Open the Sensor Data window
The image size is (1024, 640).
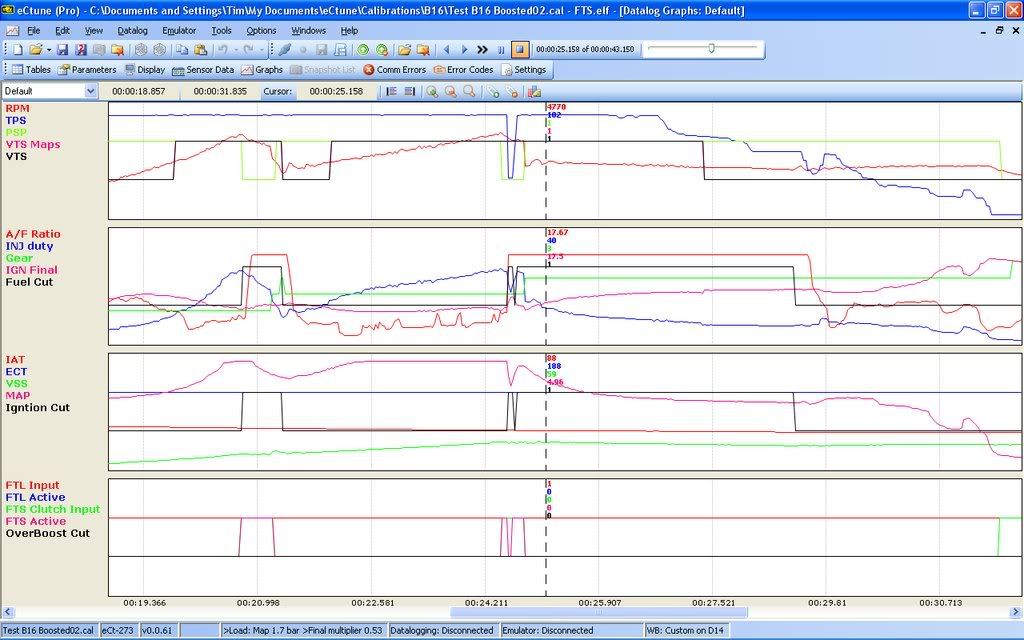(202, 69)
